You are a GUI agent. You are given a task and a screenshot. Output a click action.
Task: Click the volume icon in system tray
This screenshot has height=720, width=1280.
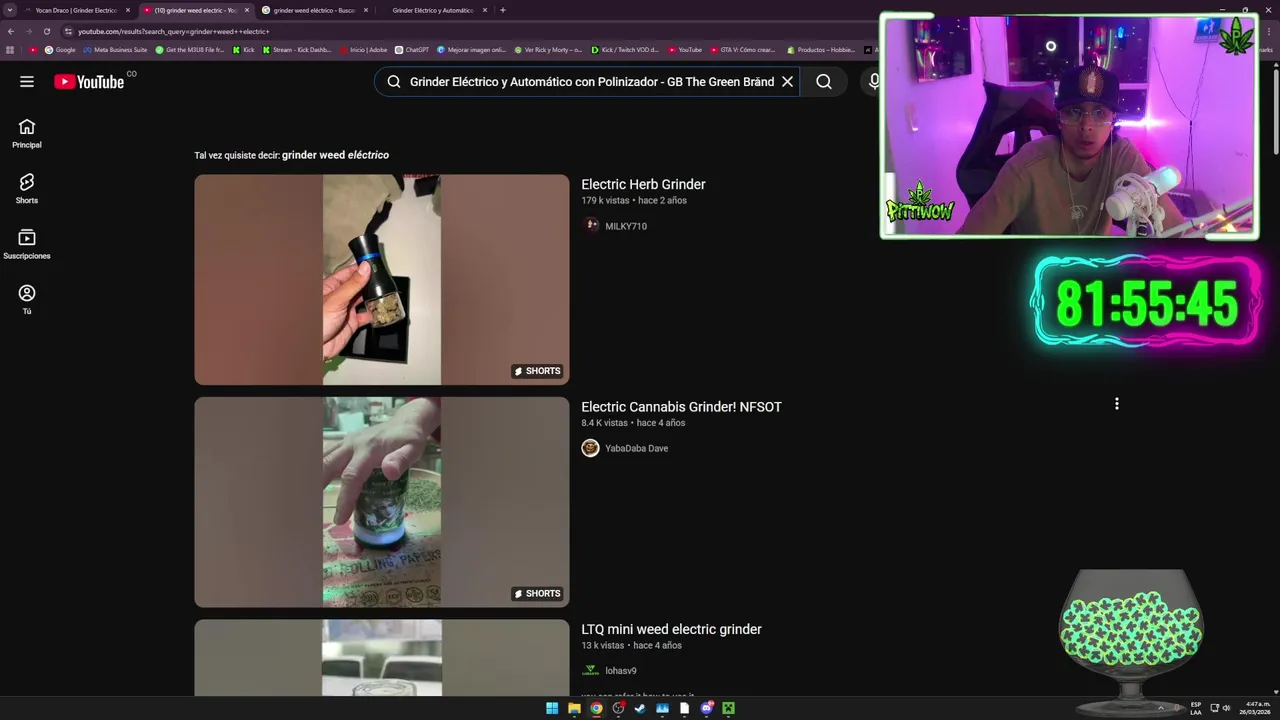pyautogui.click(x=1227, y=708)
